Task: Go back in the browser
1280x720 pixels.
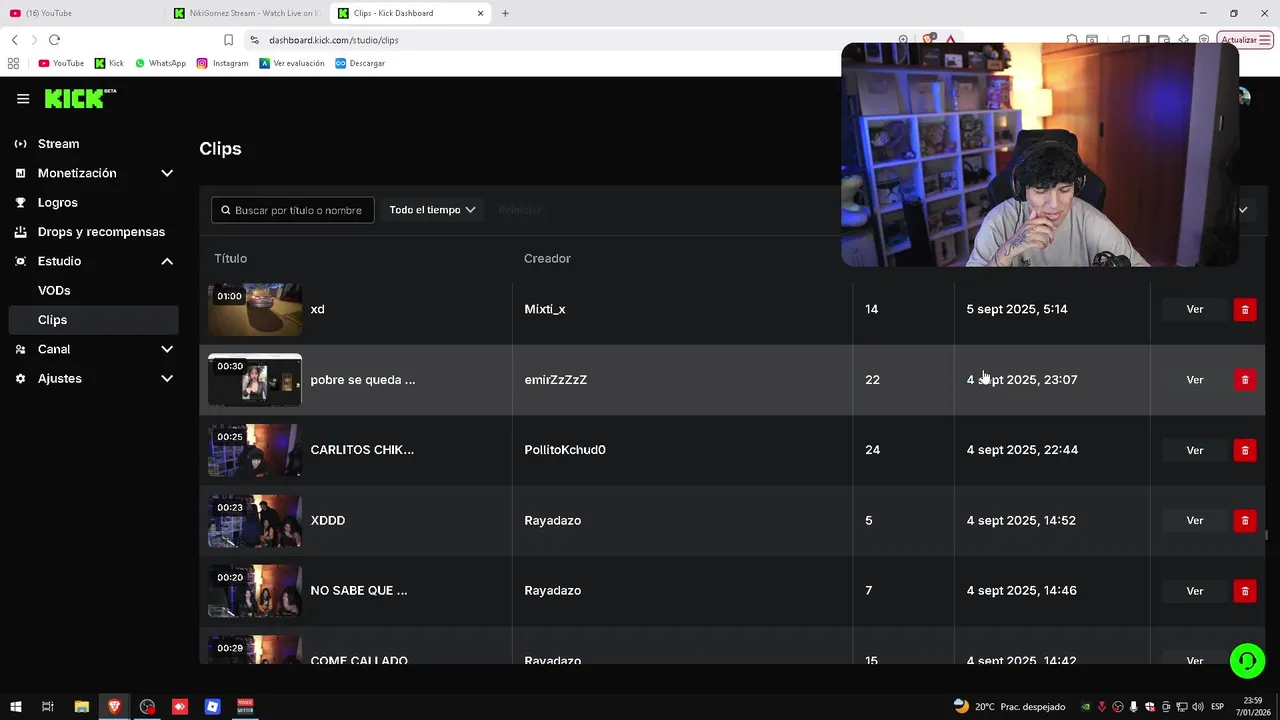Action: 15,40
